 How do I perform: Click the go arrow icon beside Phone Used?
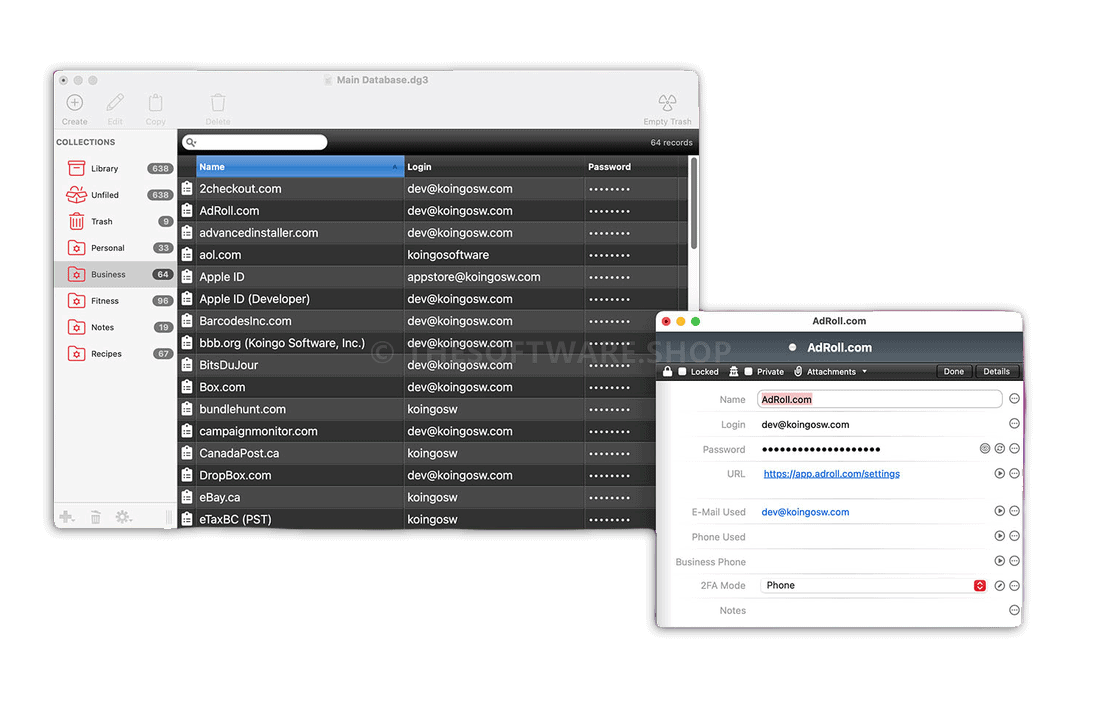1000,536
